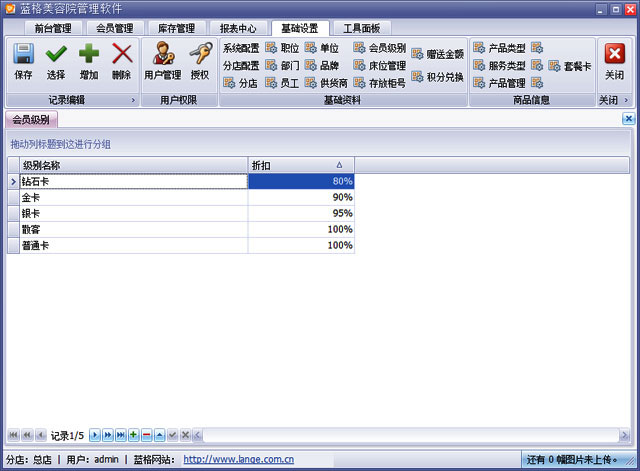Open 产品类型 product type settings
640x471 pixels.
click(x=499, y=48)
